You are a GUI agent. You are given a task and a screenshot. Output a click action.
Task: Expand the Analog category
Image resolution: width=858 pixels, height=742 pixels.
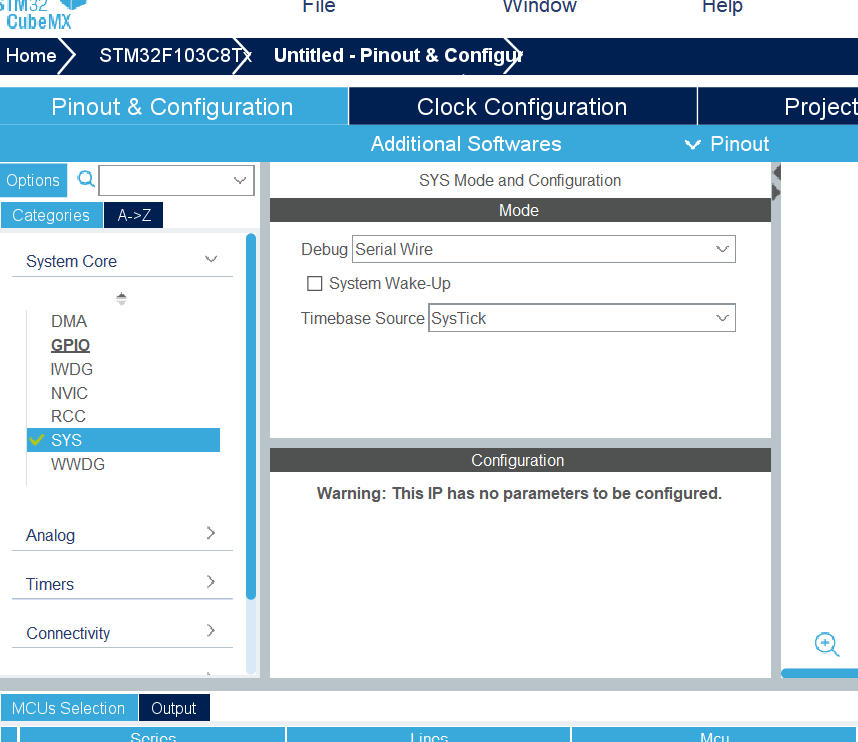[211, 532]
